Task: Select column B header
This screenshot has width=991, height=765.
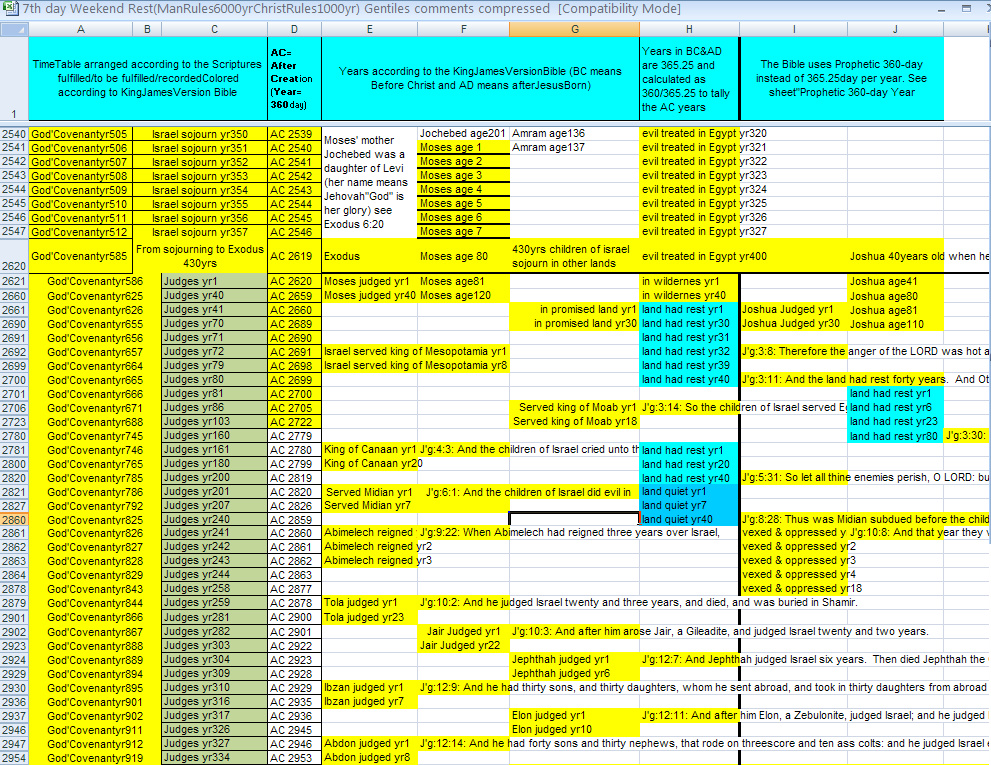Action: click(147, 29)
